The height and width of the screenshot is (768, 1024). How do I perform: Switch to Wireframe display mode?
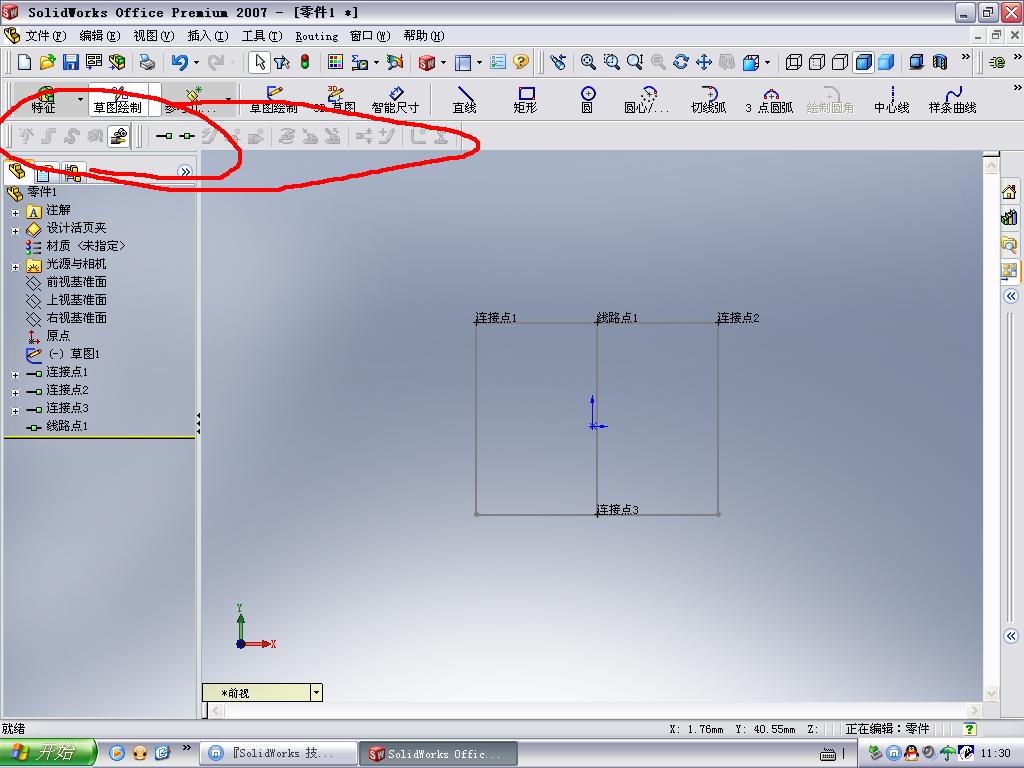point(793,62)
